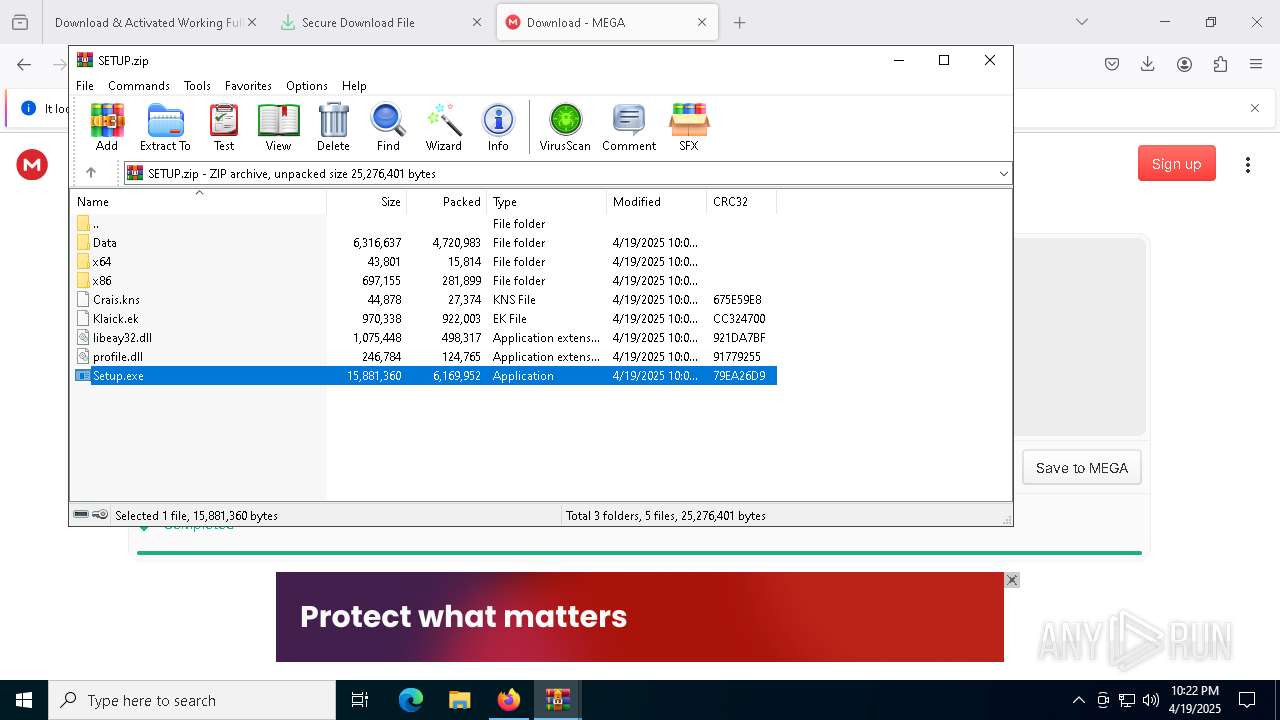The height and width of the screenshot is (720, 1280).
Task: Open the Firefox hamburger menu
Action: [x=1256, y=64]
